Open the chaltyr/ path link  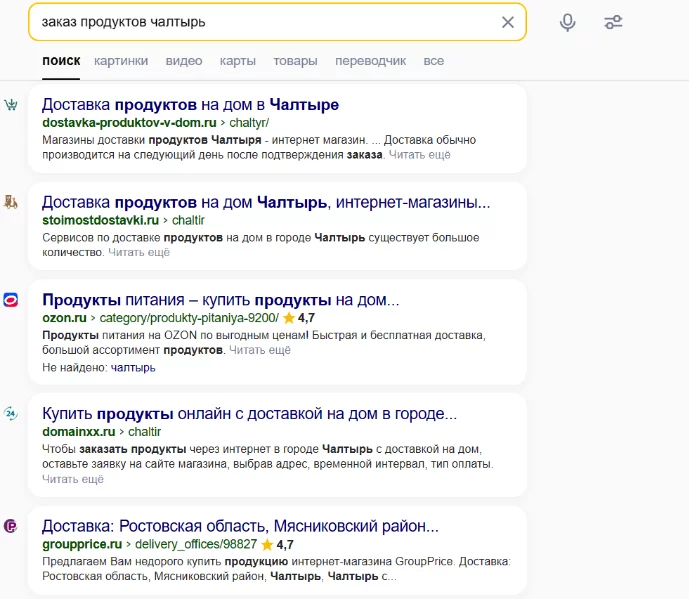click(249, 123)
